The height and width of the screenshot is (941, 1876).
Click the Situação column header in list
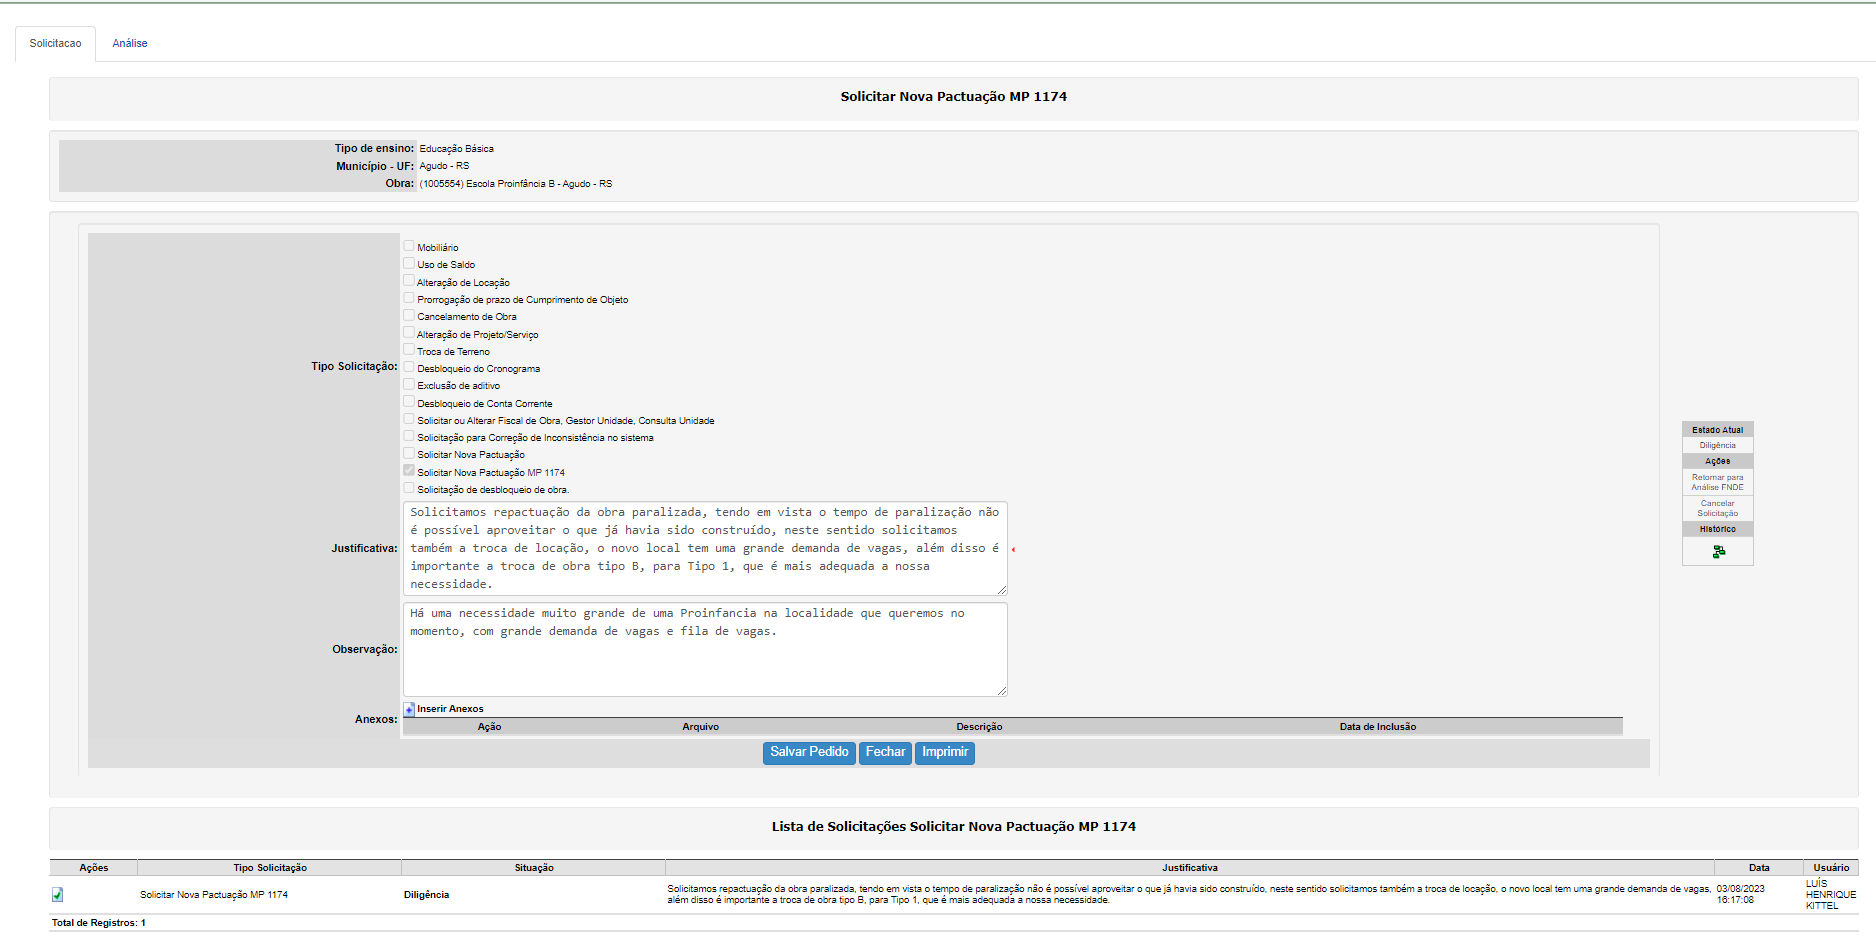(534, 868)
